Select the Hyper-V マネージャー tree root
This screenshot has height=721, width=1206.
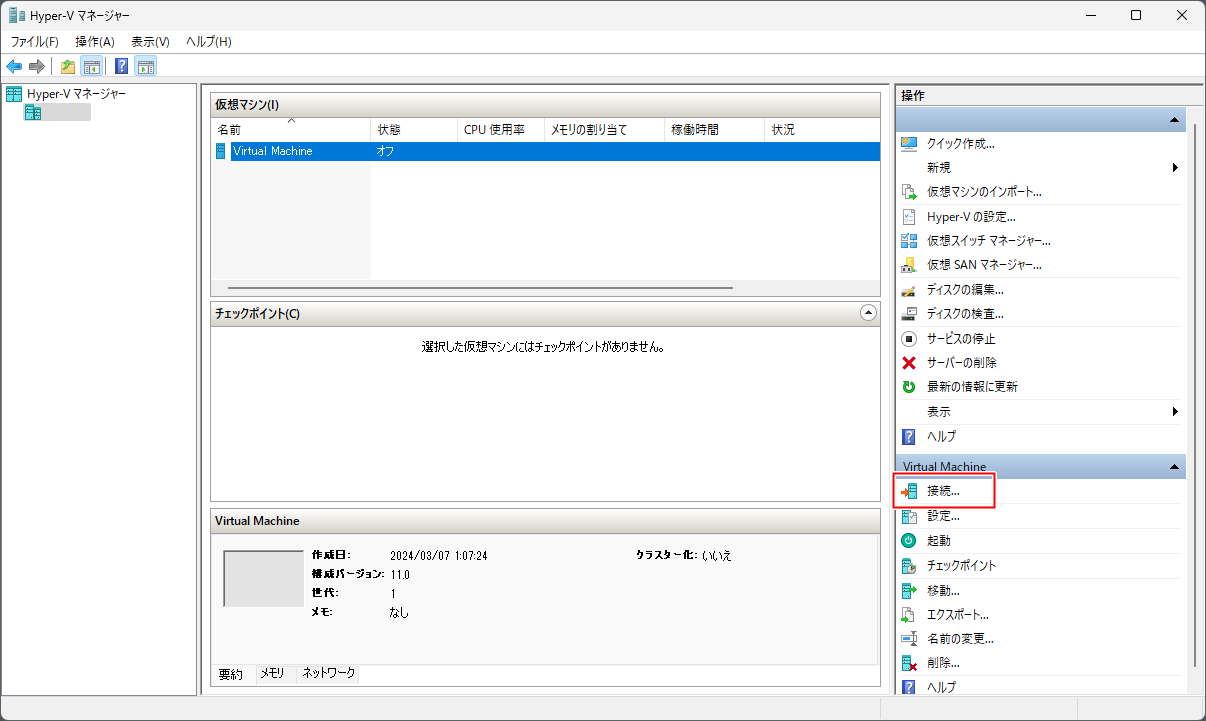click(x=76, y=94)
